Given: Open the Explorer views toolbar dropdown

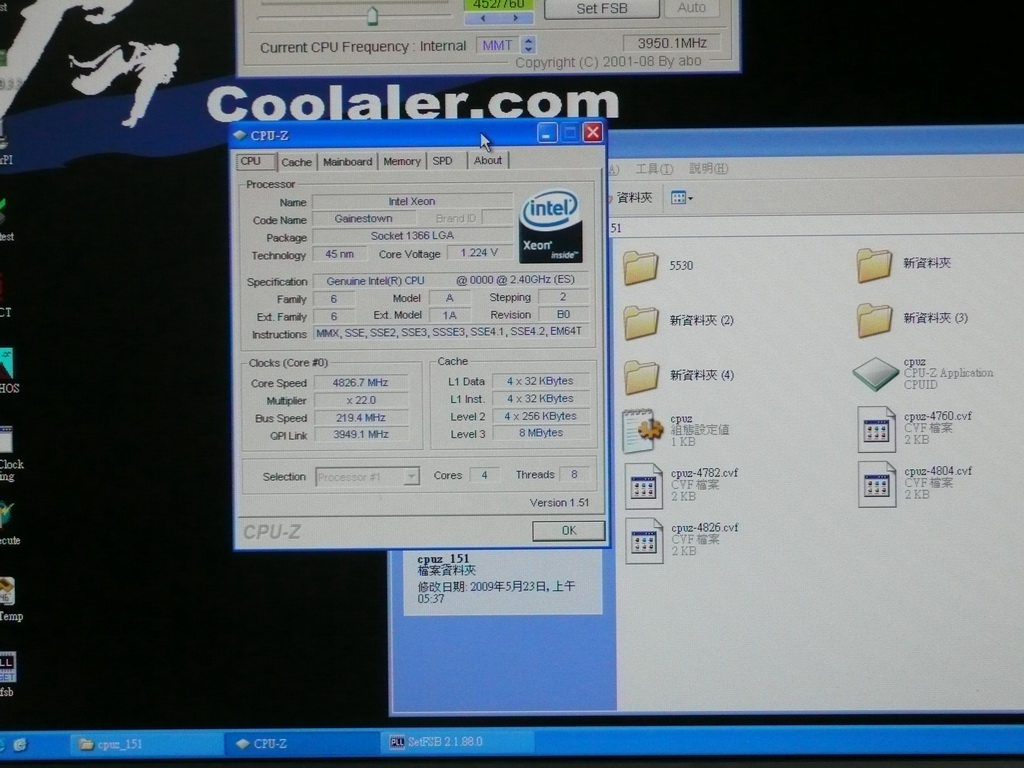Looking at the screenshot, I should tap(682, 197).
